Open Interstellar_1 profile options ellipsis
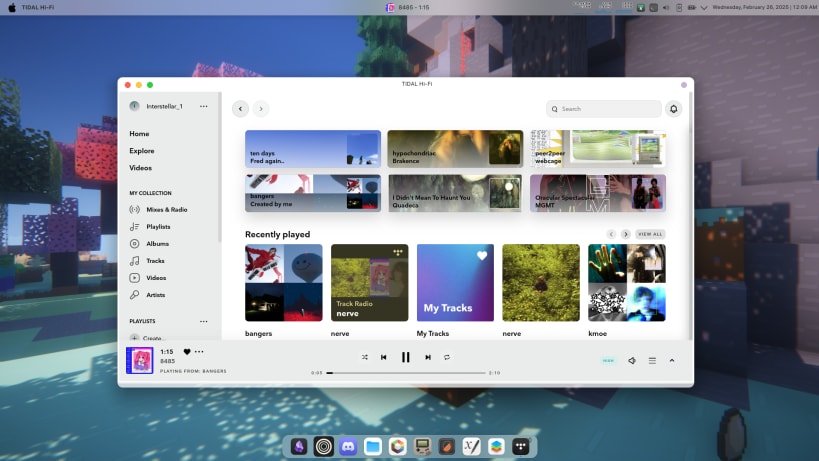Image resolution: width=819 pixels, height=461 pixels. 204,106
